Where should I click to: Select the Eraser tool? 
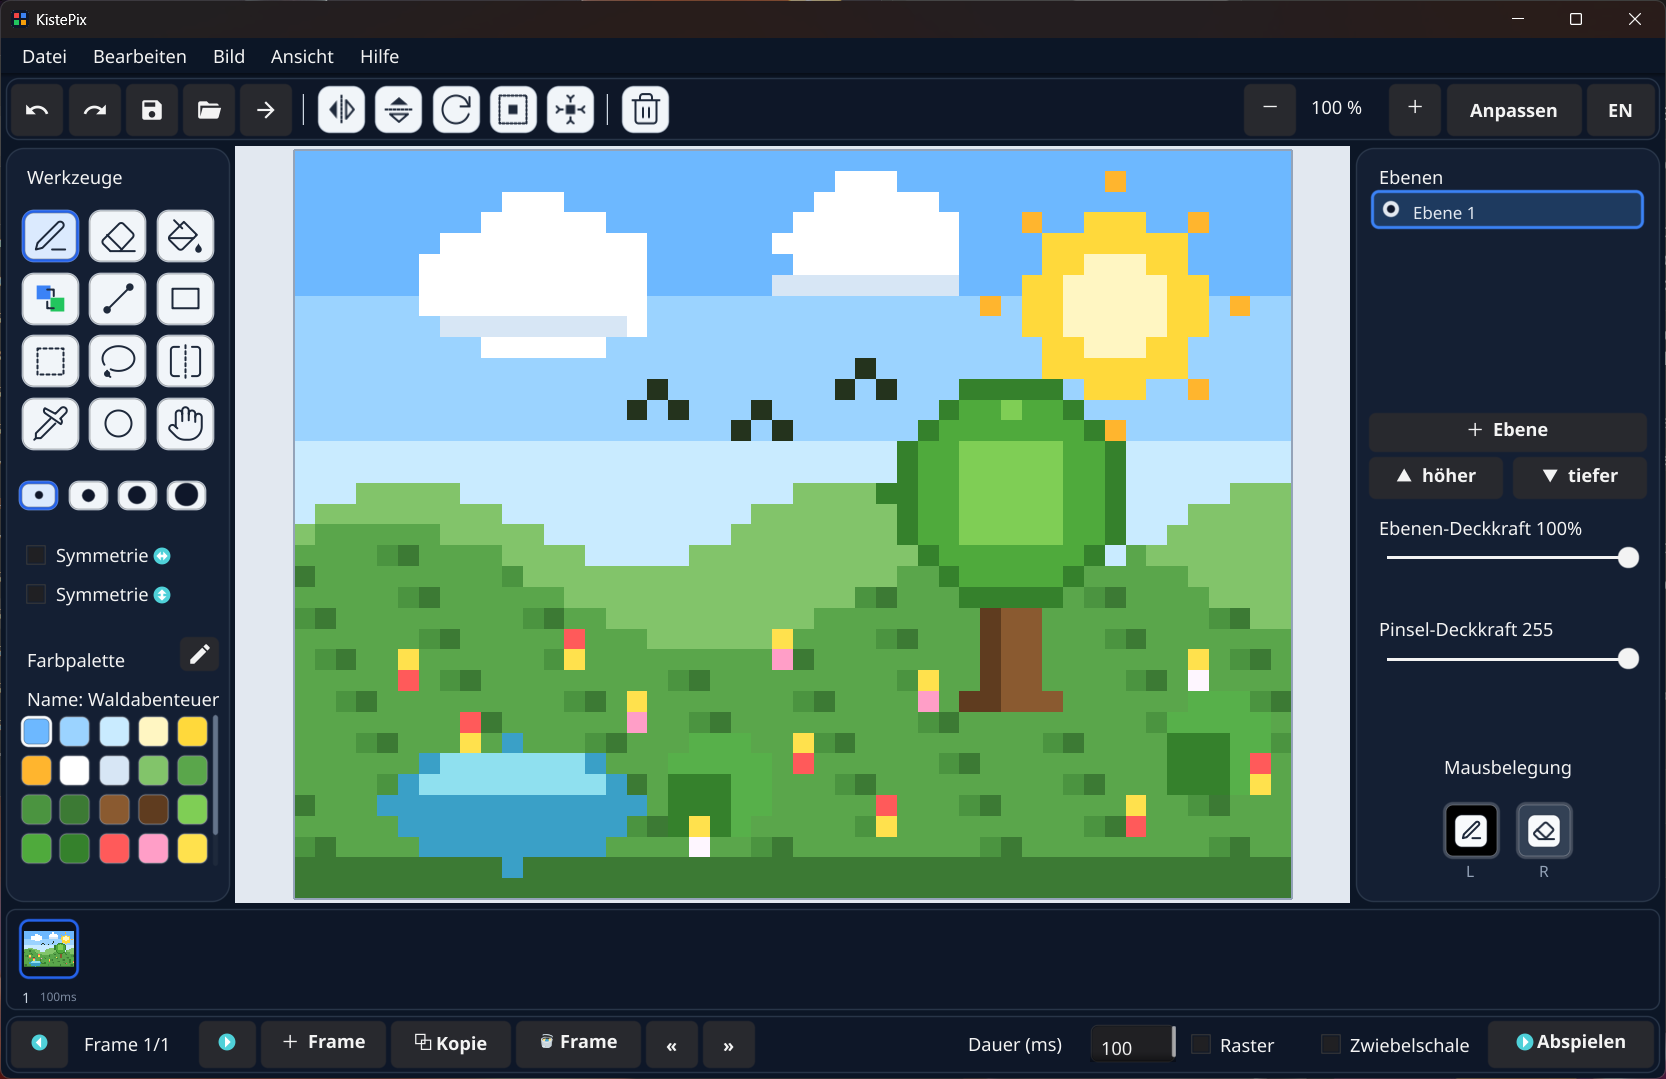pos(118,237)
